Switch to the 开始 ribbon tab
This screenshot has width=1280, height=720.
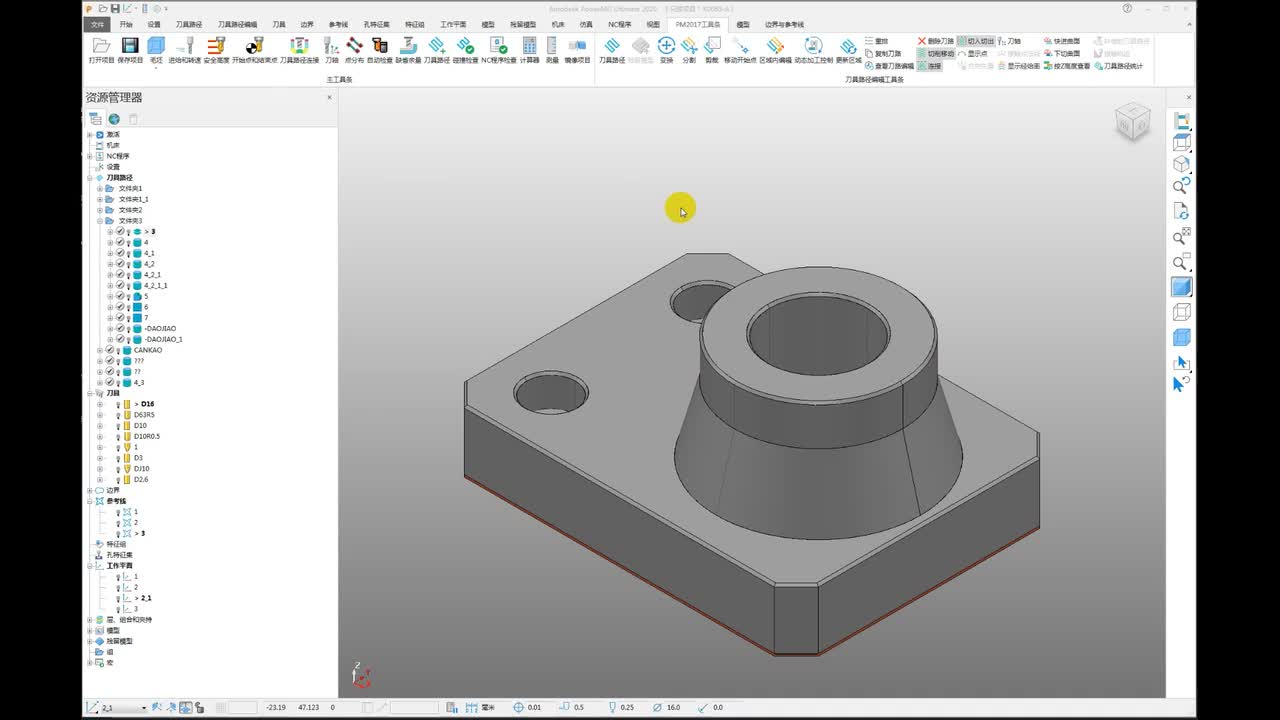pos(126,24)
